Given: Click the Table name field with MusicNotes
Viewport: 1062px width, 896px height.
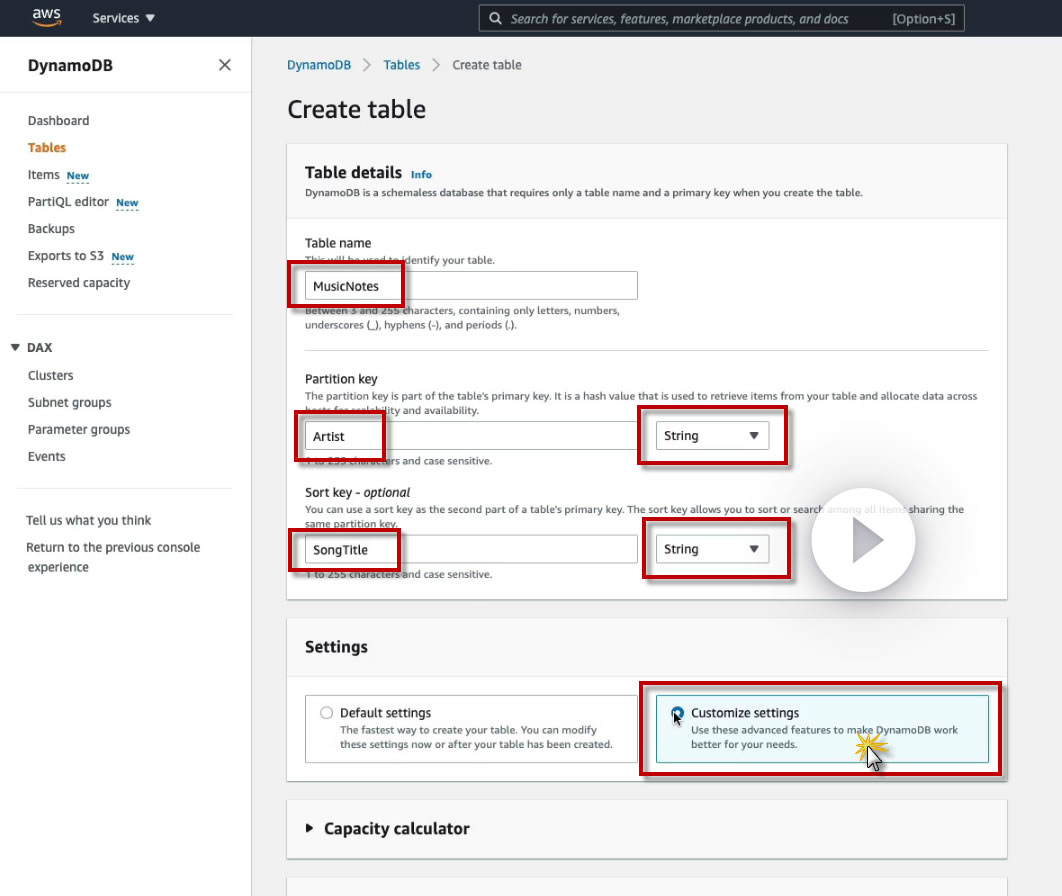Looking at the screenshot, I should (471, 286).
